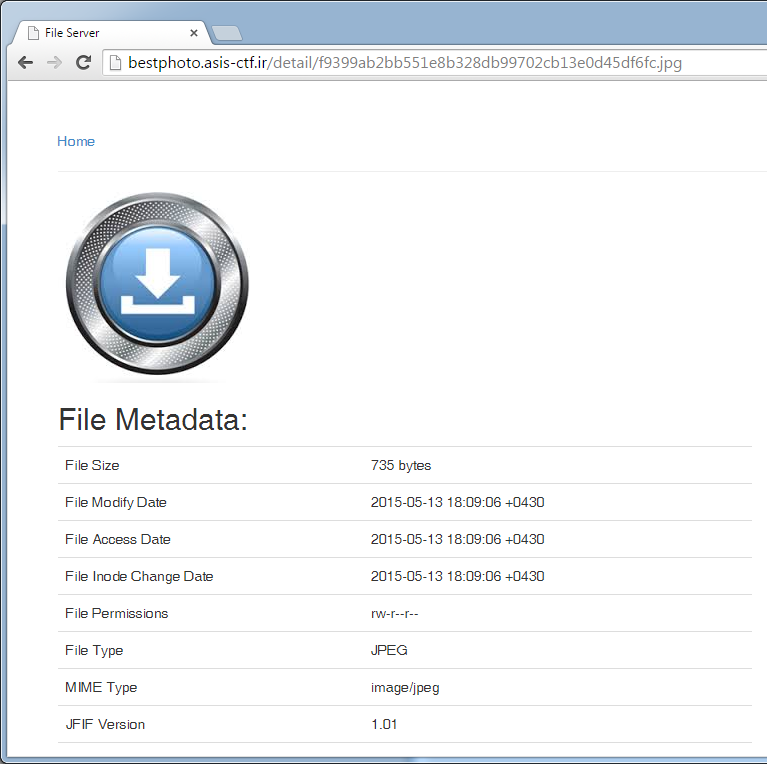767x764 pixels.
Task: Open a new browser tab
Action: 227,34
